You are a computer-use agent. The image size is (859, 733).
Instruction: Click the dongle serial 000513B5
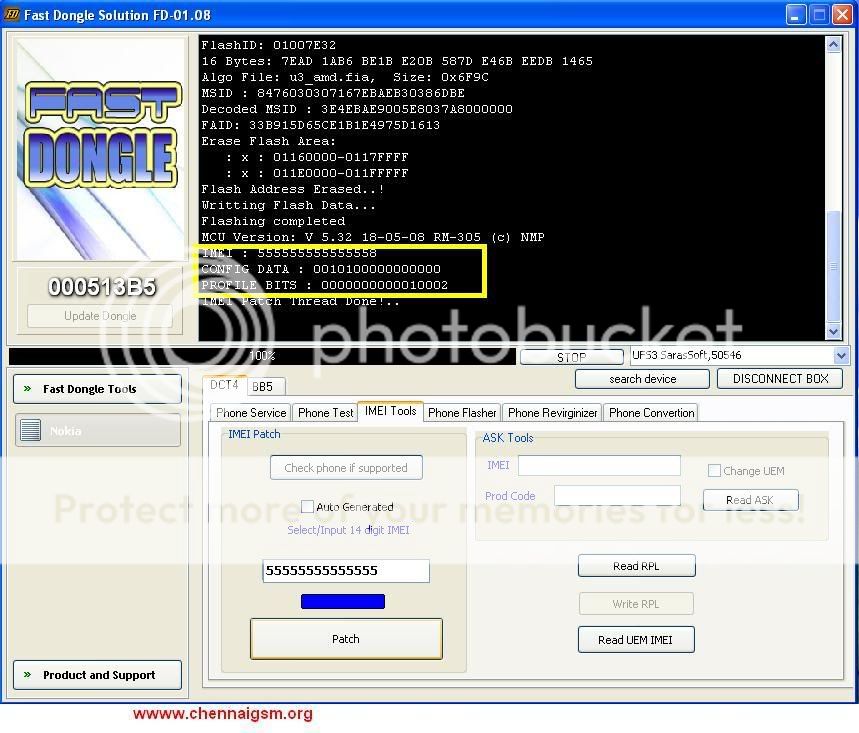click(x=102, y=287)
